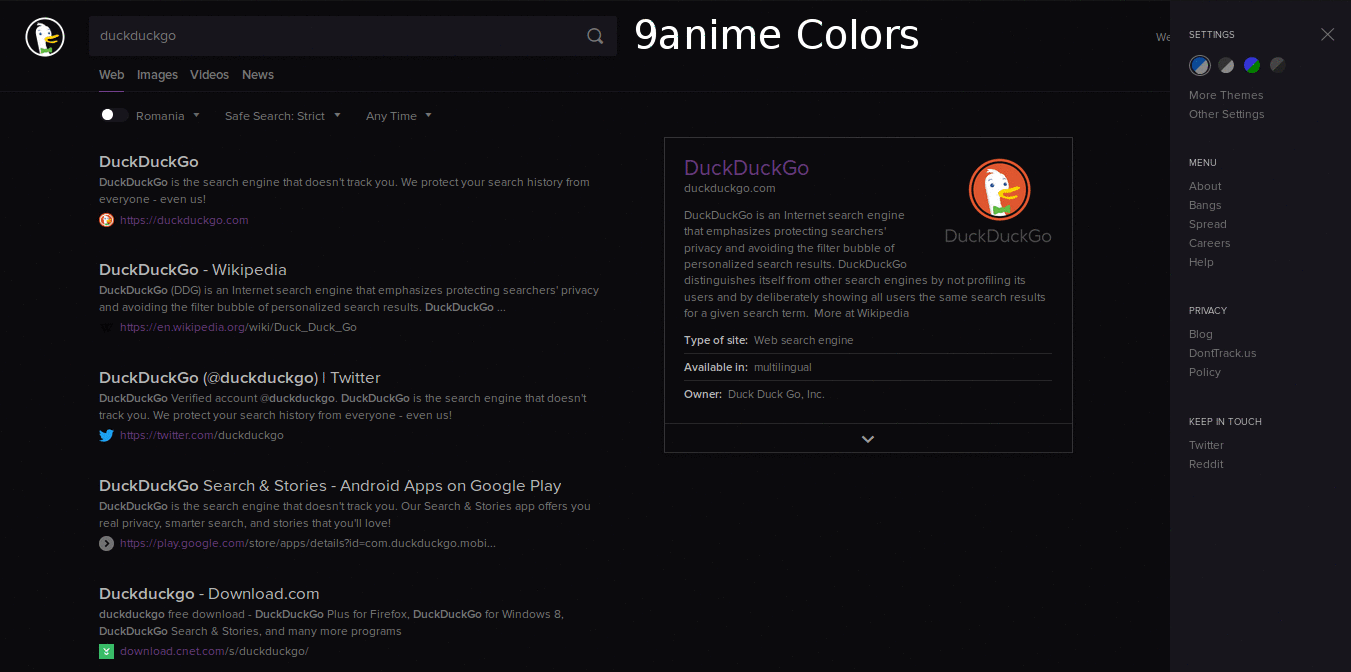Switch to the Videos tab
This screenshot has height=672, width=1351.
209,75
